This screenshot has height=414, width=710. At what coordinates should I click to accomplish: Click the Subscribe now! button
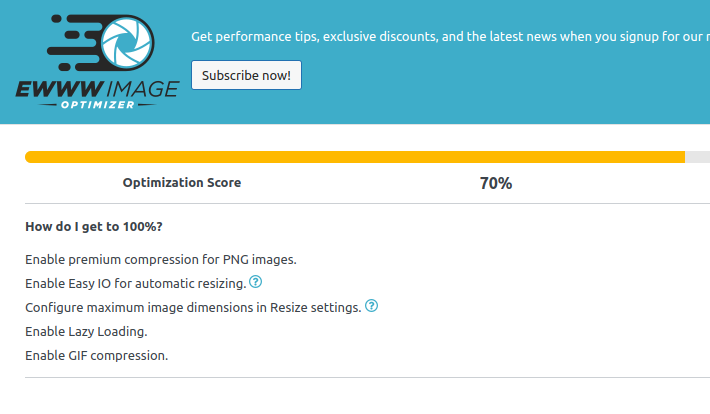[246, 75]
